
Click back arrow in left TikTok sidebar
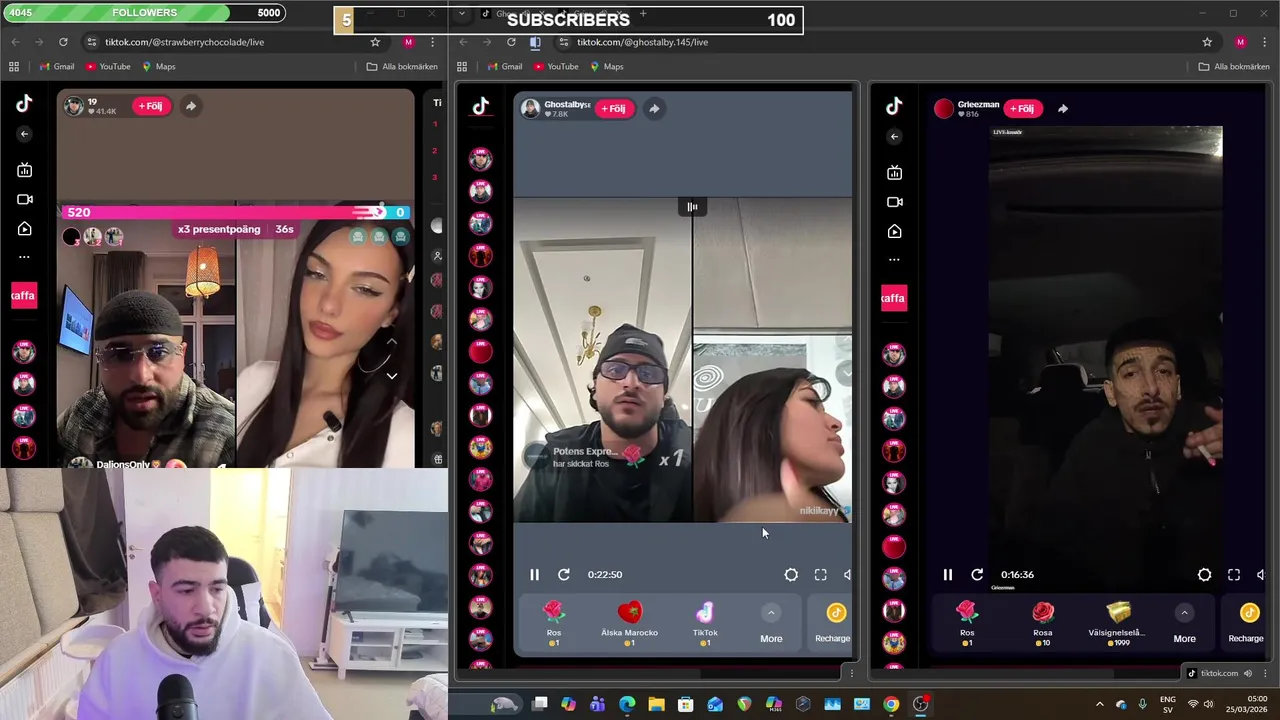(24, 134)
